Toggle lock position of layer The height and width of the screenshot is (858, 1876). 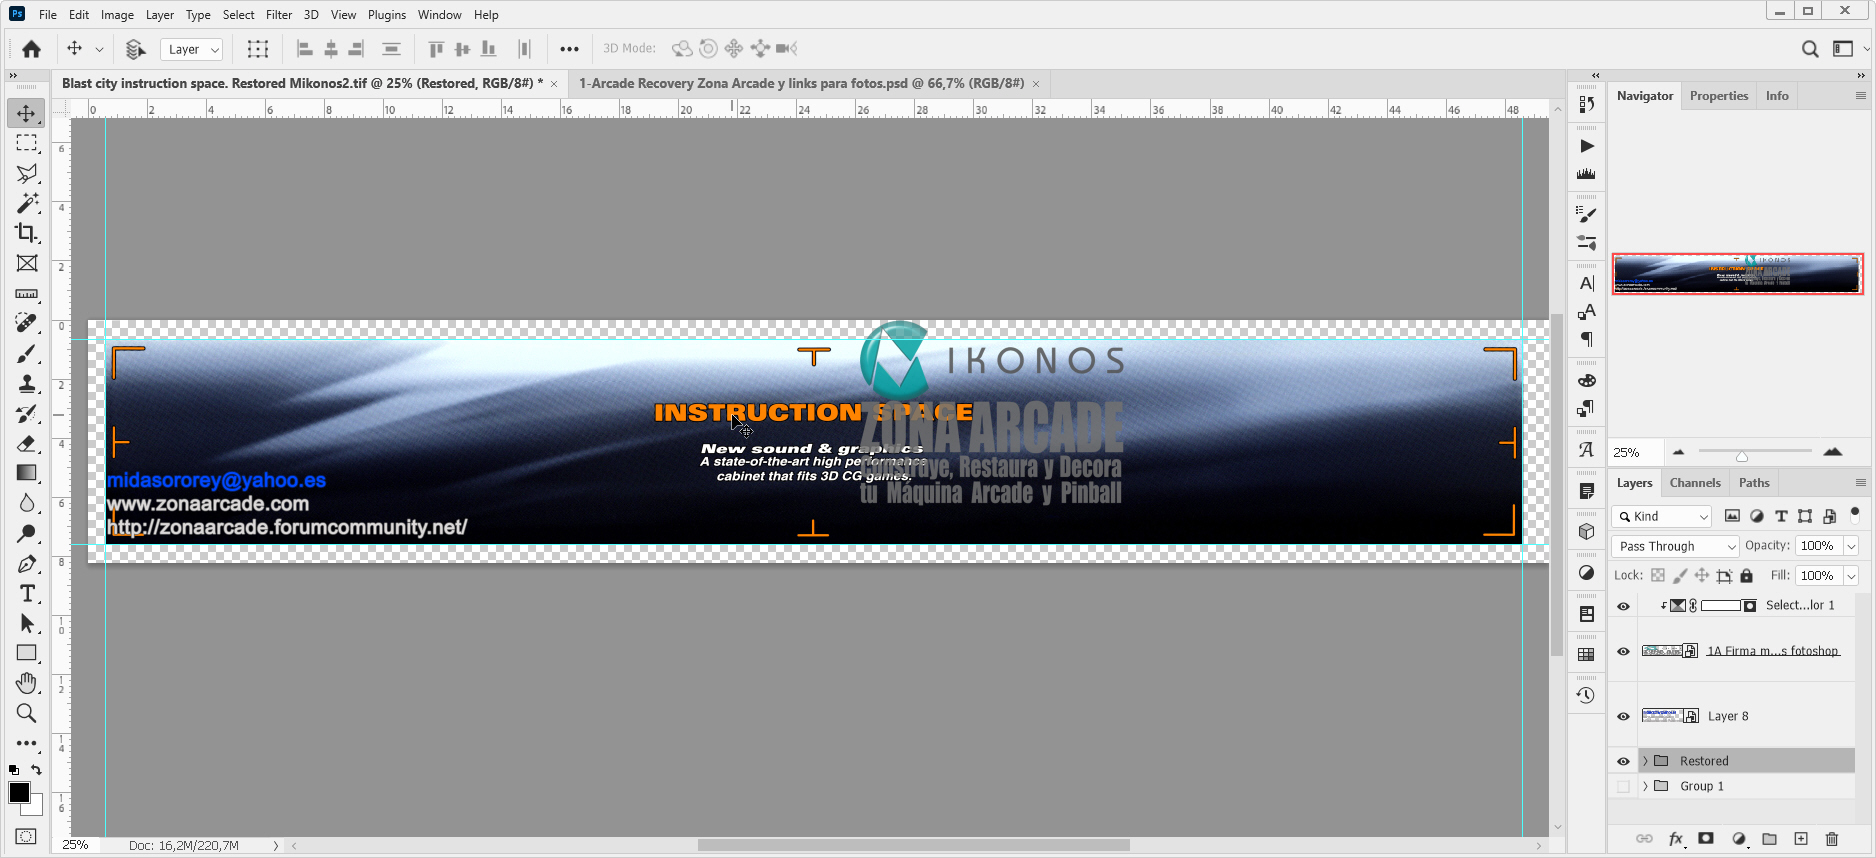1701,575
